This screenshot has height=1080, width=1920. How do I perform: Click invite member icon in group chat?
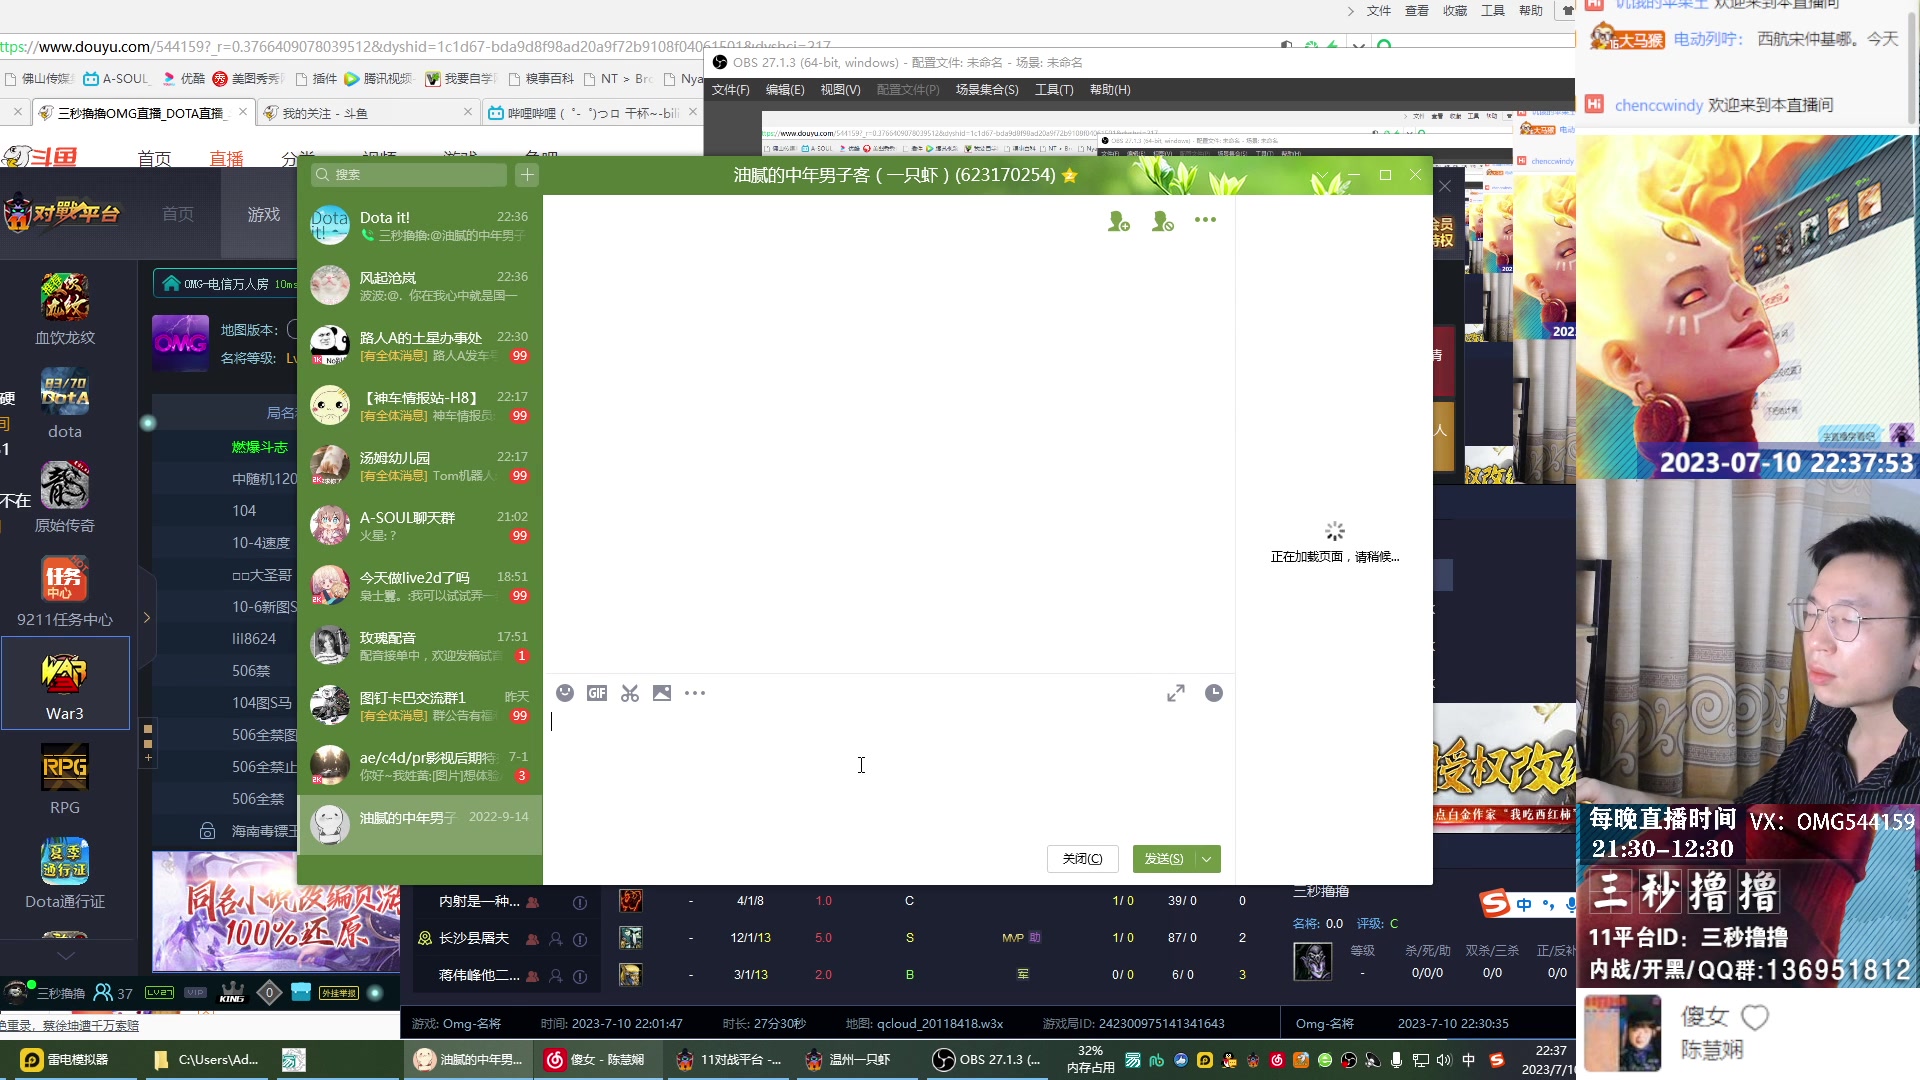click(1119, 221)
